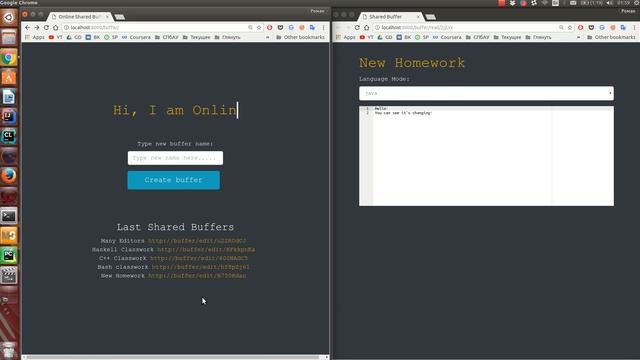Open СПбАУ bookmark folder in left window
Viewport: 640px width, 360px height.
click(x=167, y=37)
